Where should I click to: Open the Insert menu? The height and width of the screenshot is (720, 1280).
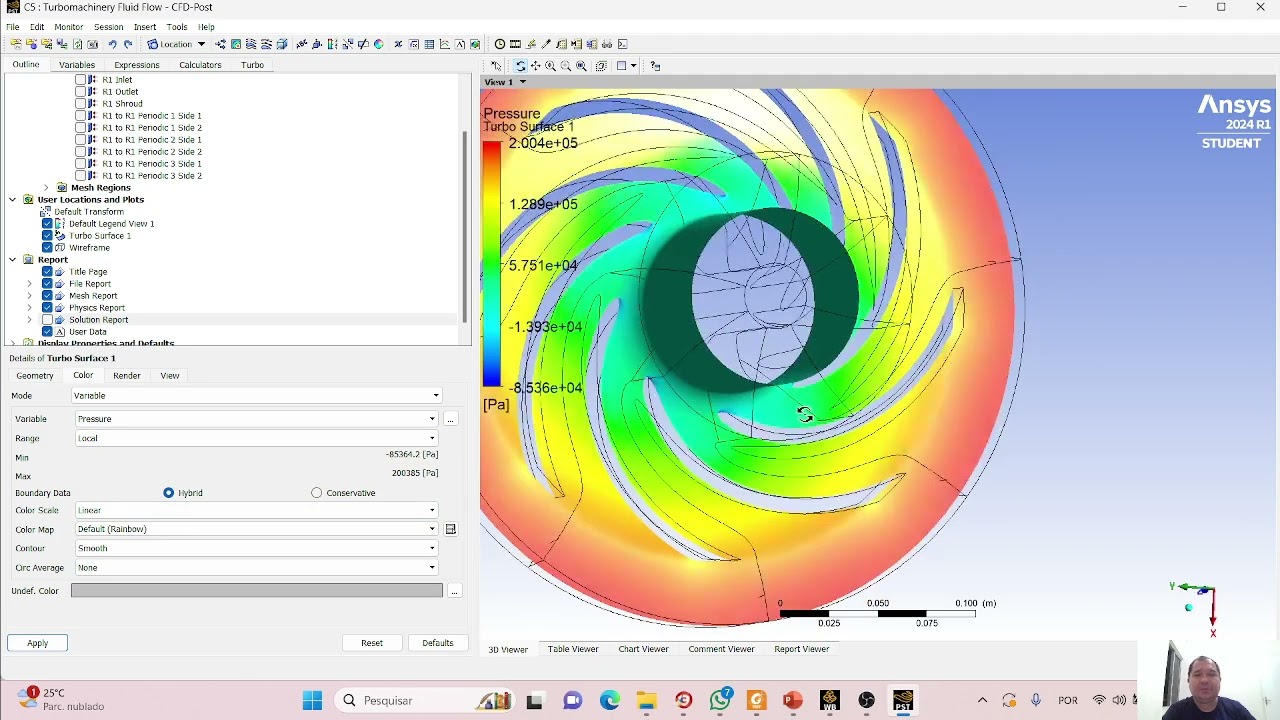point(145,27)
